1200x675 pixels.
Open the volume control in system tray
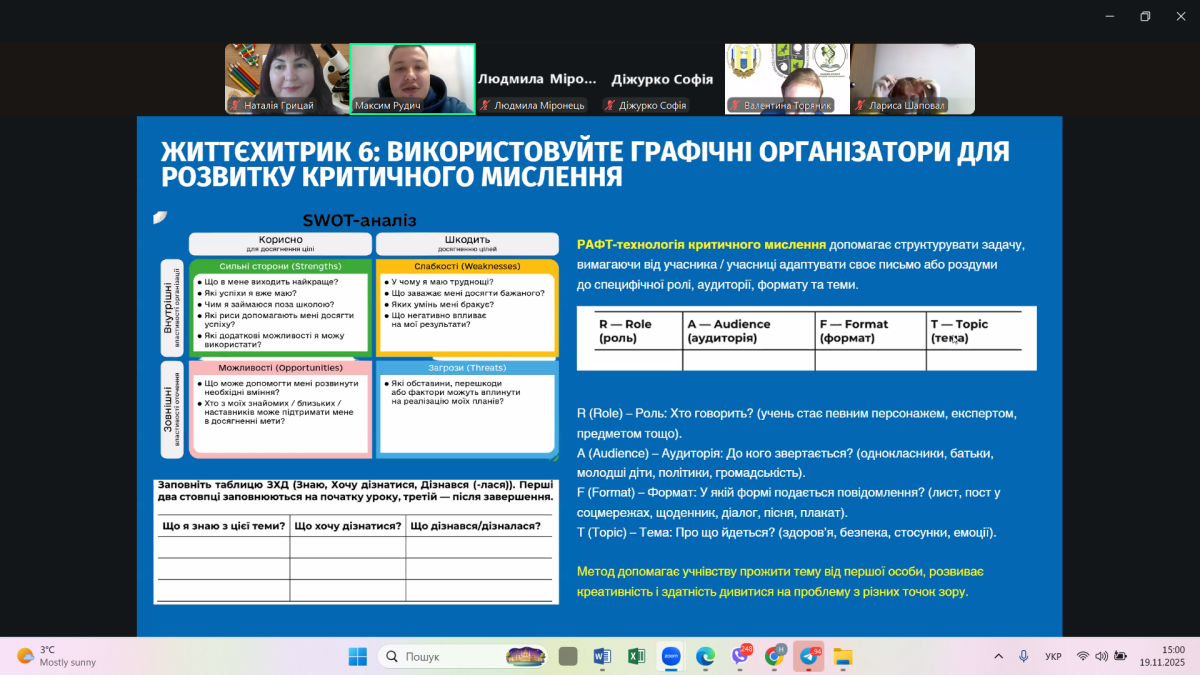[1101, 656]
